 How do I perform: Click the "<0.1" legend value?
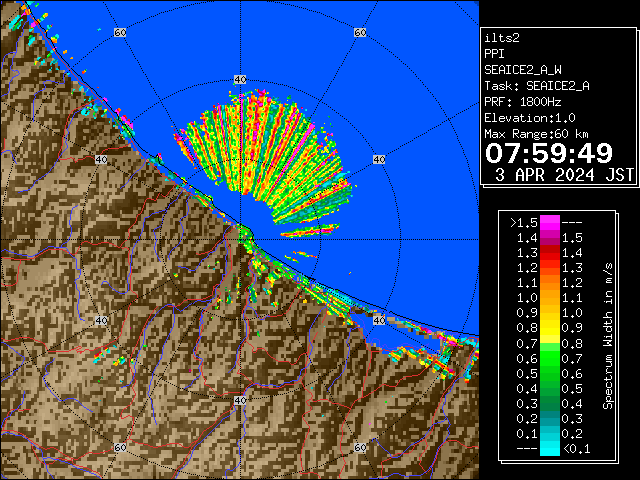[576, 449]
